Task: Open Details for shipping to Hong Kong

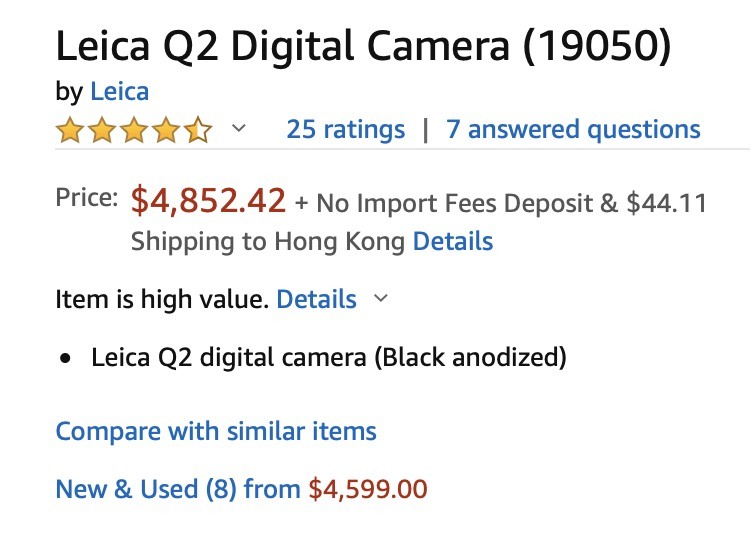Action: [x=453, y=241]
